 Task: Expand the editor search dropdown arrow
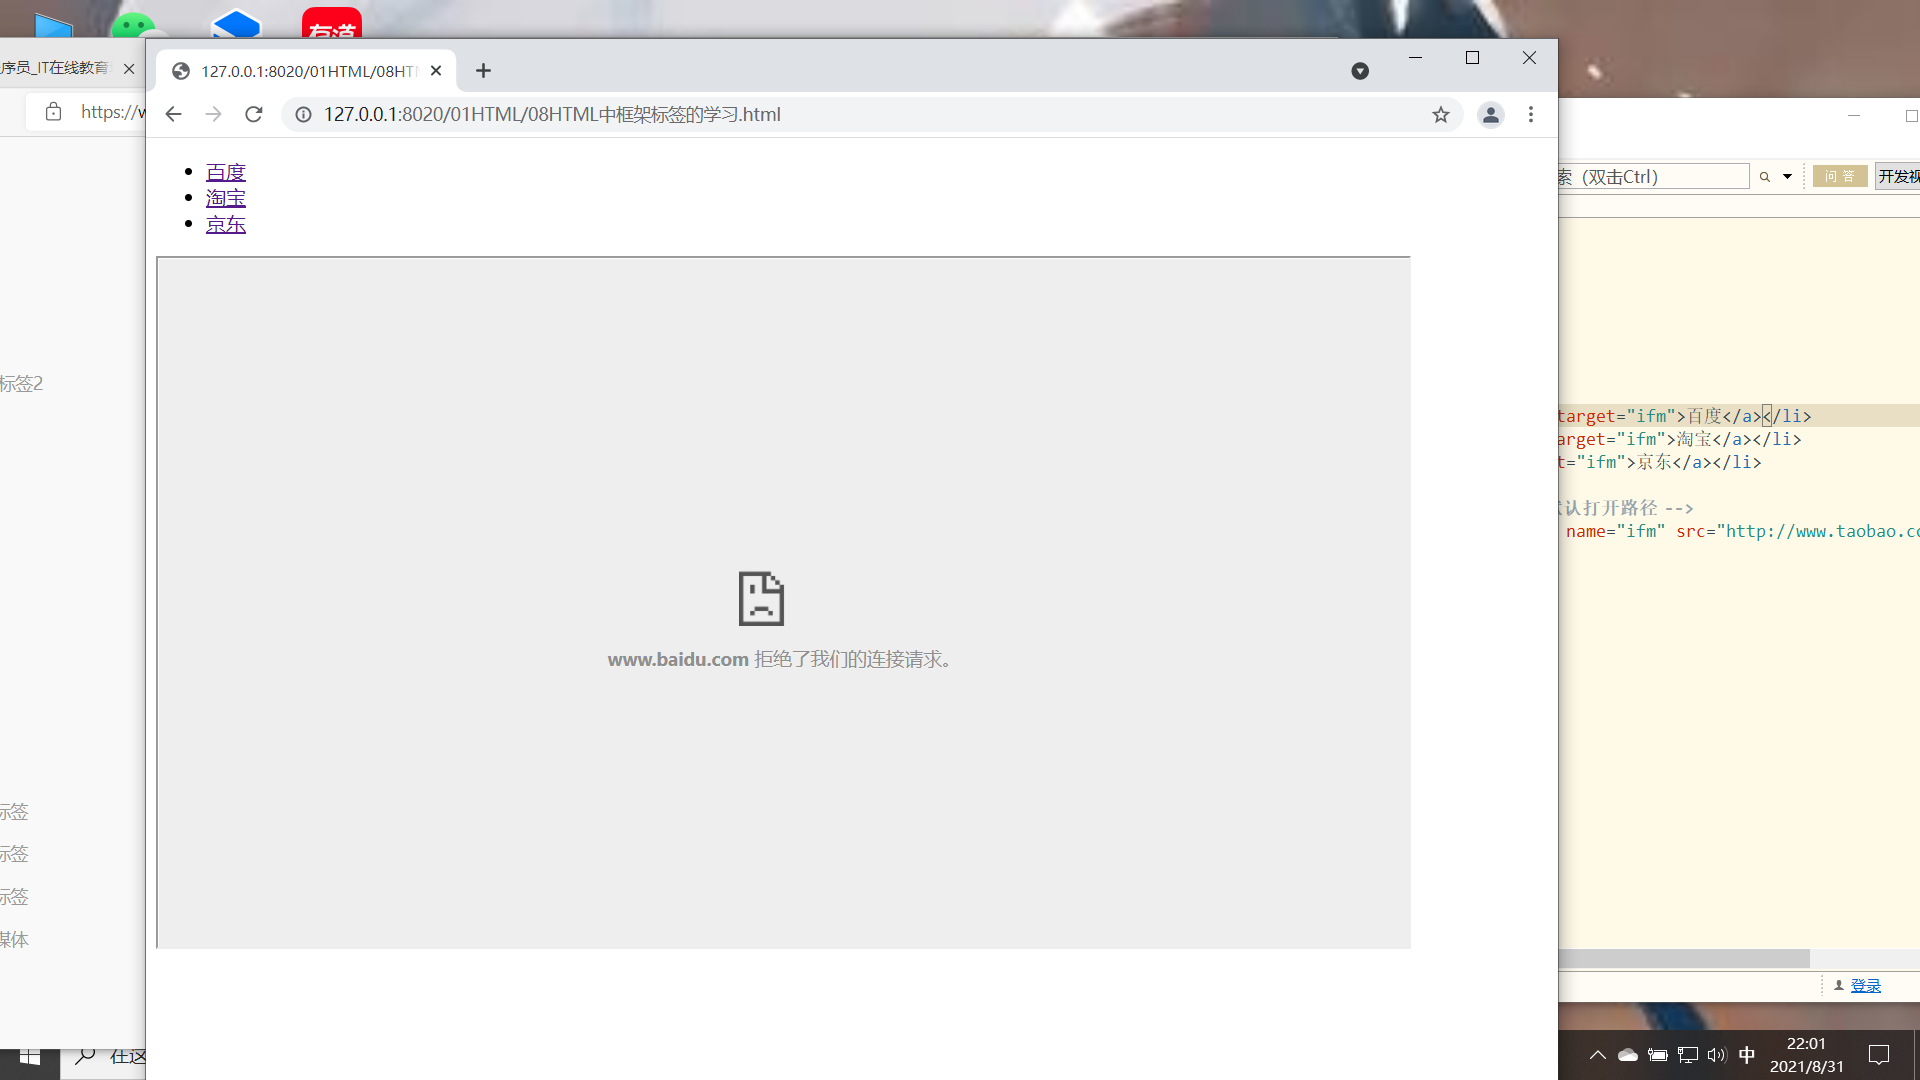[x=1787, y=176]
